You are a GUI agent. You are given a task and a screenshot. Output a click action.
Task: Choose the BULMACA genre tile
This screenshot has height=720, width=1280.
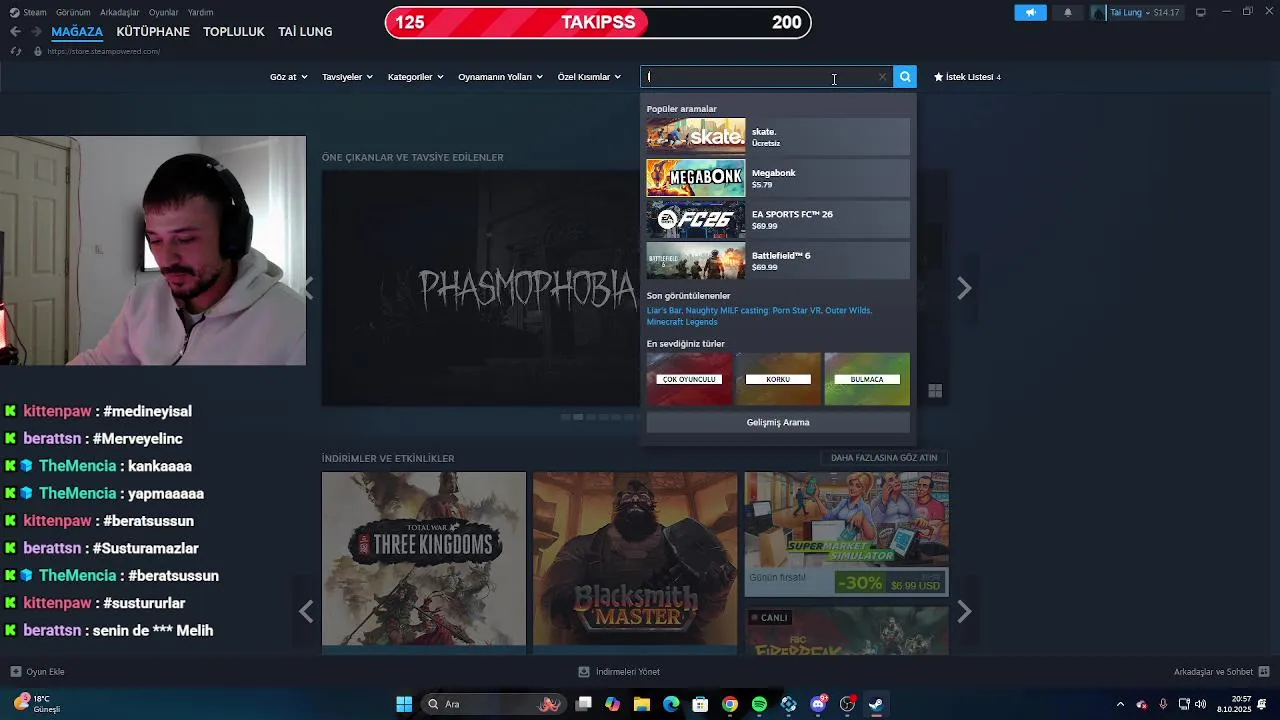point(867,379)
